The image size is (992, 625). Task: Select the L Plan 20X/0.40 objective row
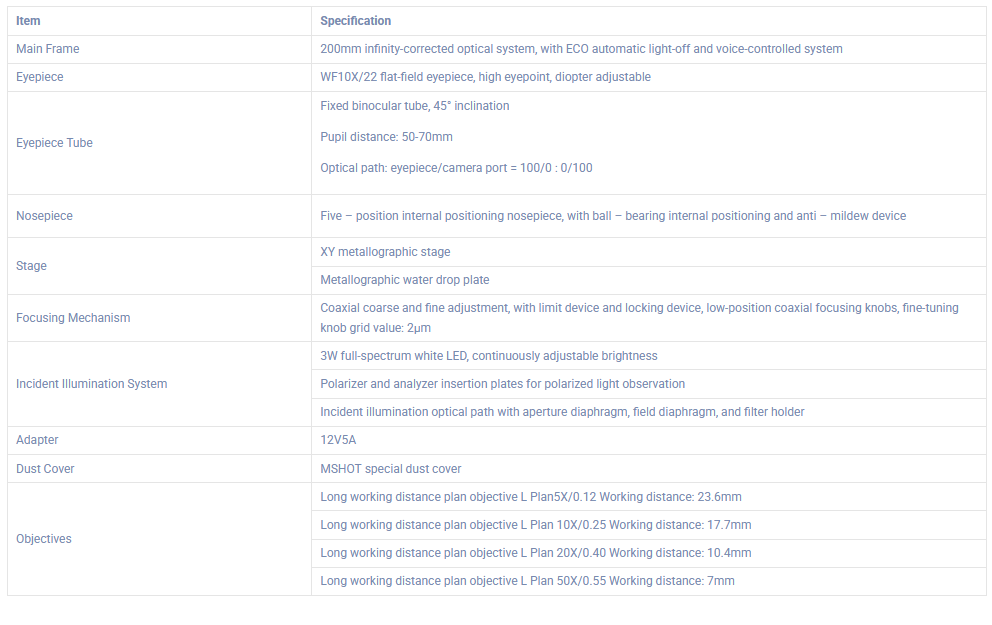(535, 553)
